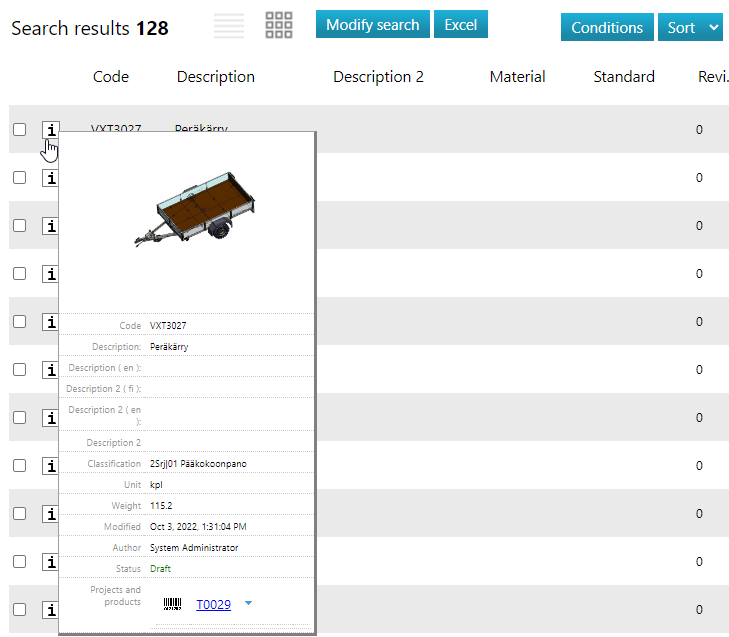Open the Conditions button

pyautogui.click(x=607, y=27)
